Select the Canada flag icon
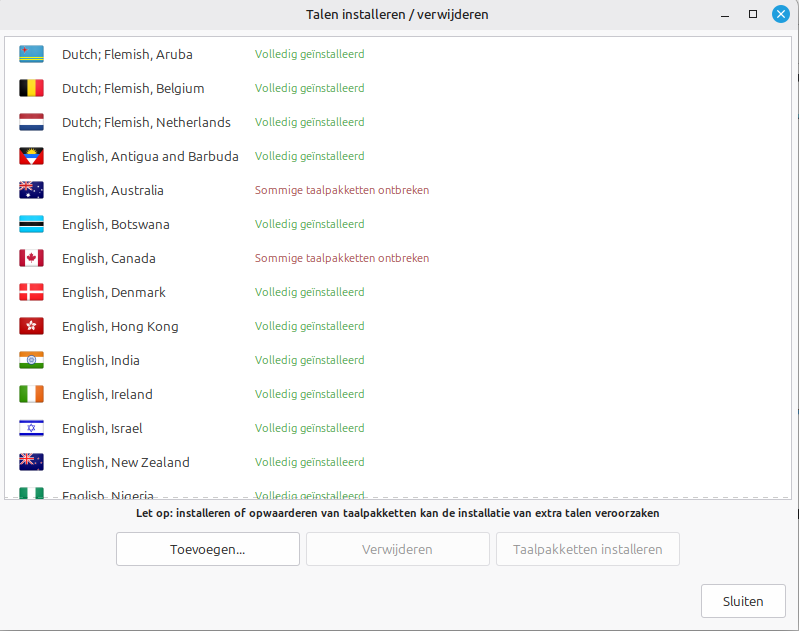Image resolution: width=799 pixels, height=631 pixels. pos(31,258)
